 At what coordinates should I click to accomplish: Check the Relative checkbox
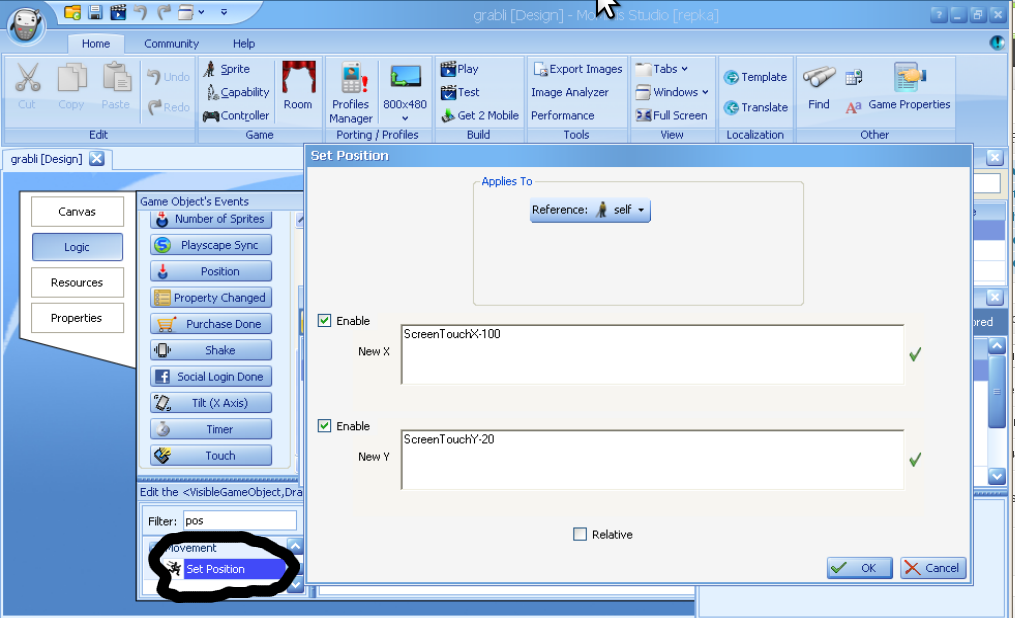point(580,534)
